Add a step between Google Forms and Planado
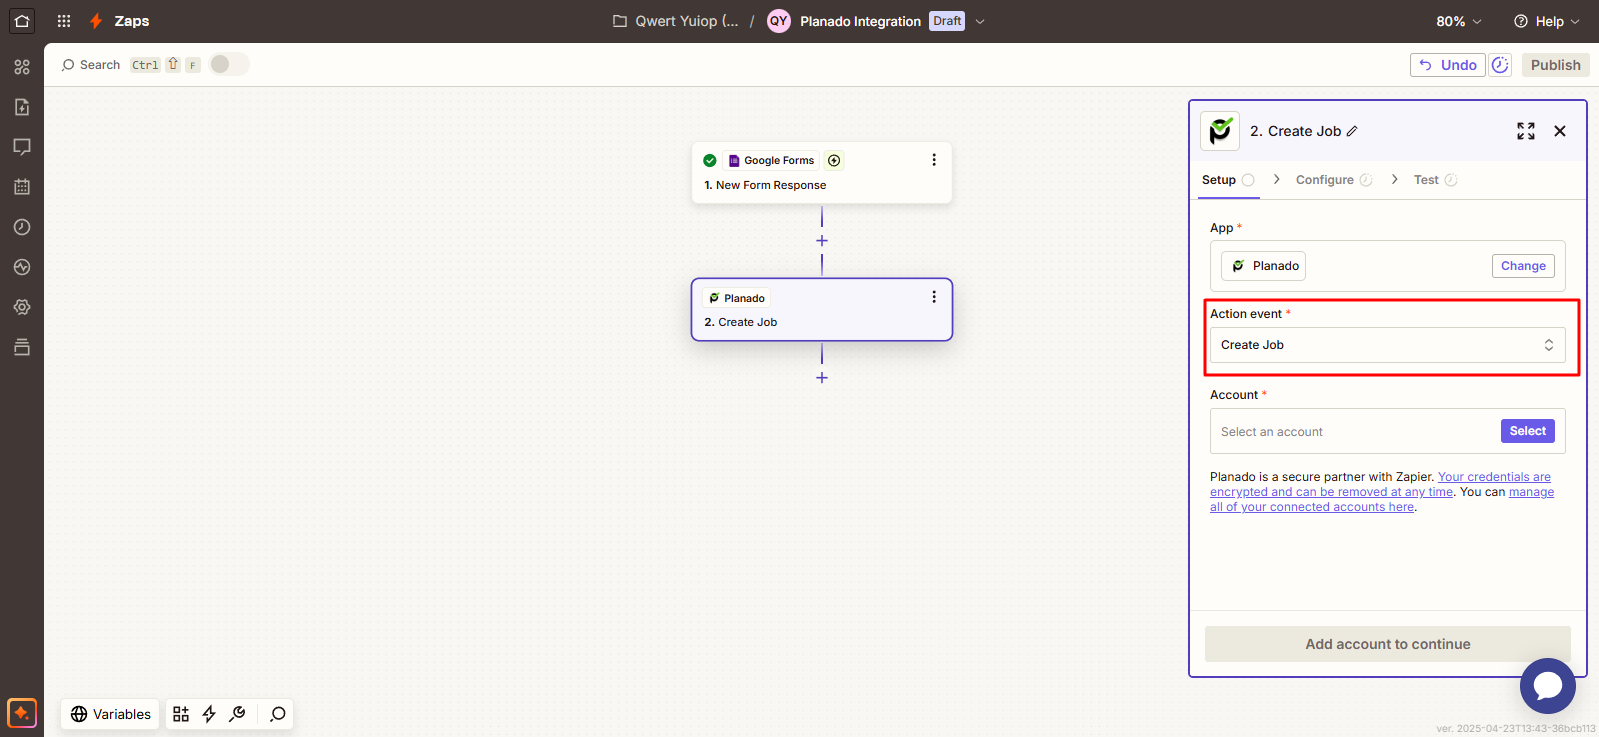 822,241
